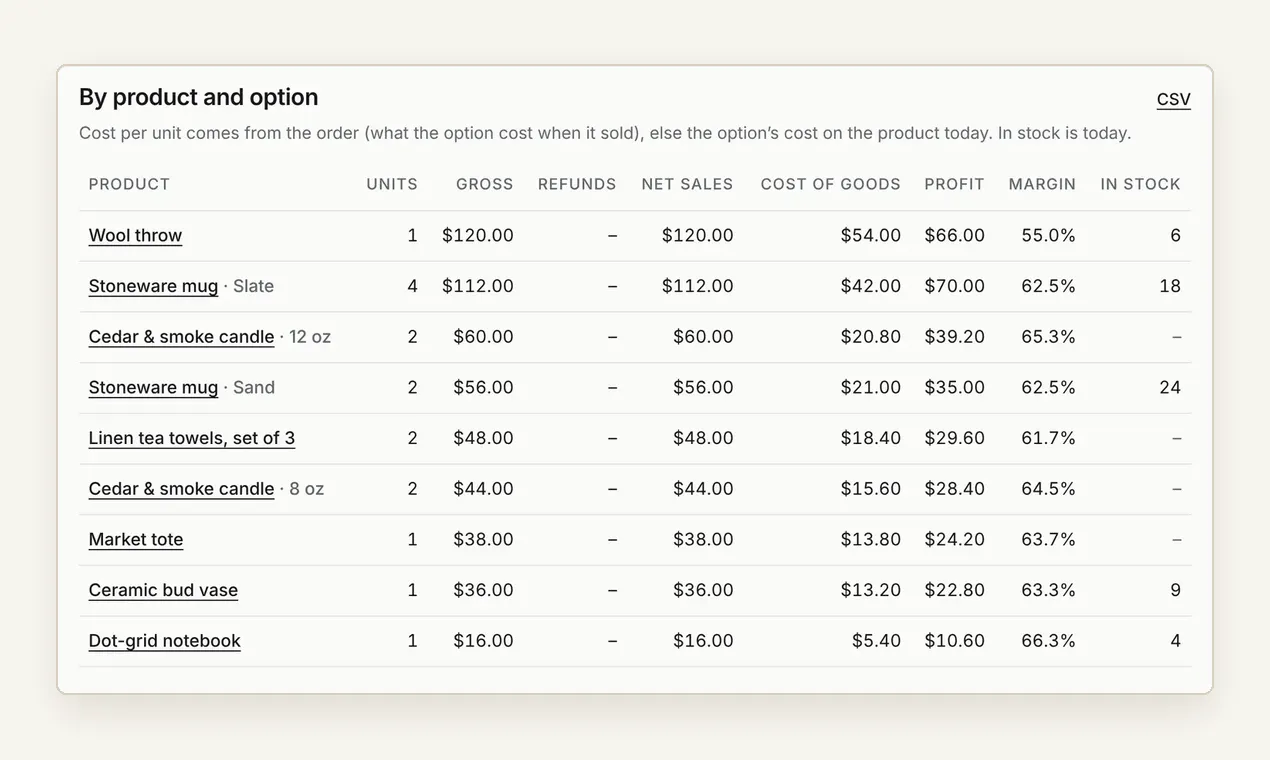
Task: Click the 64.5% margin value
Action: 1048,489
